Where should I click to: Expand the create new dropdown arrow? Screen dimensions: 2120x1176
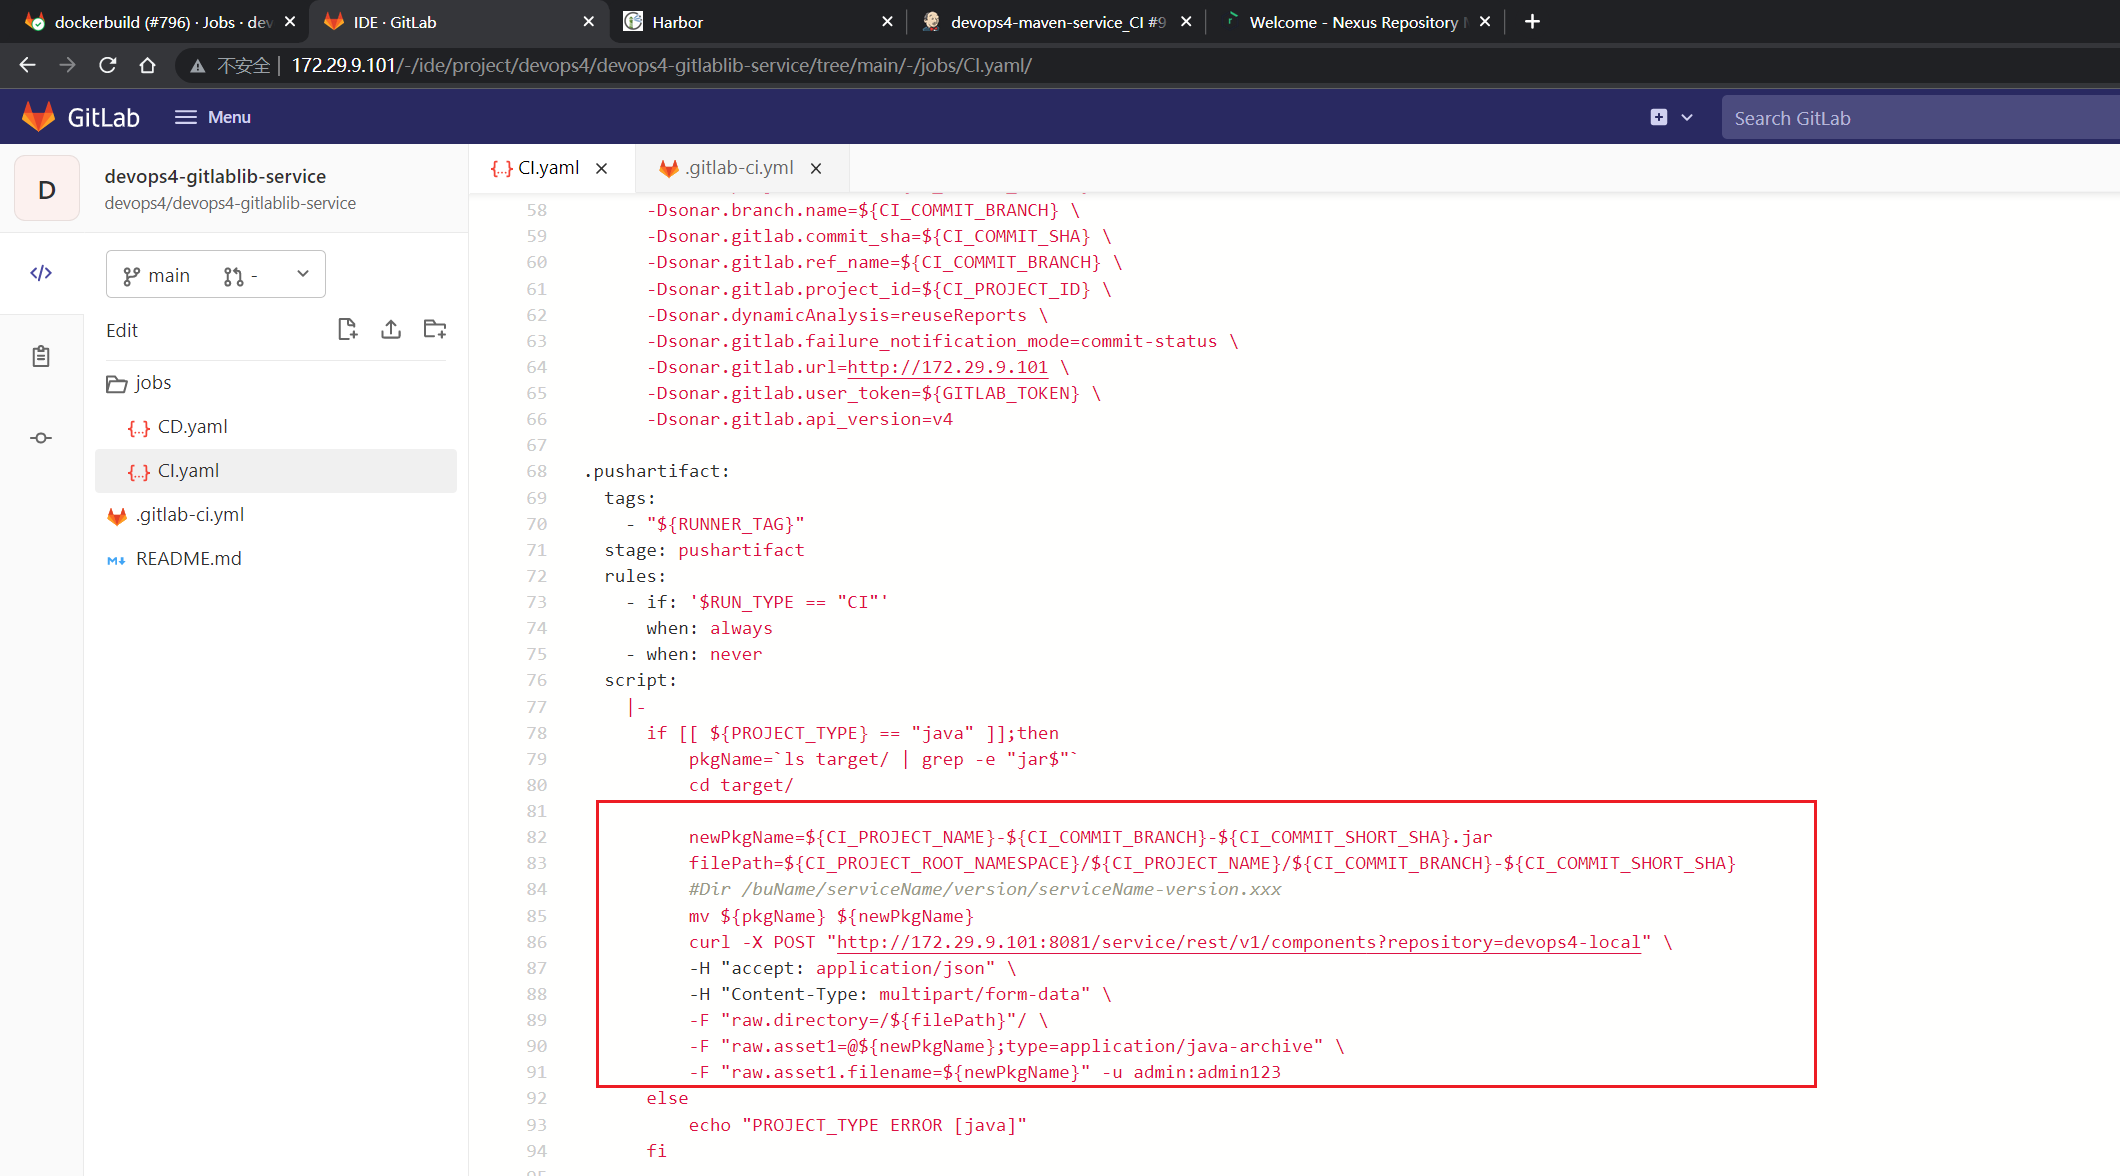[x=1687, y=117]
